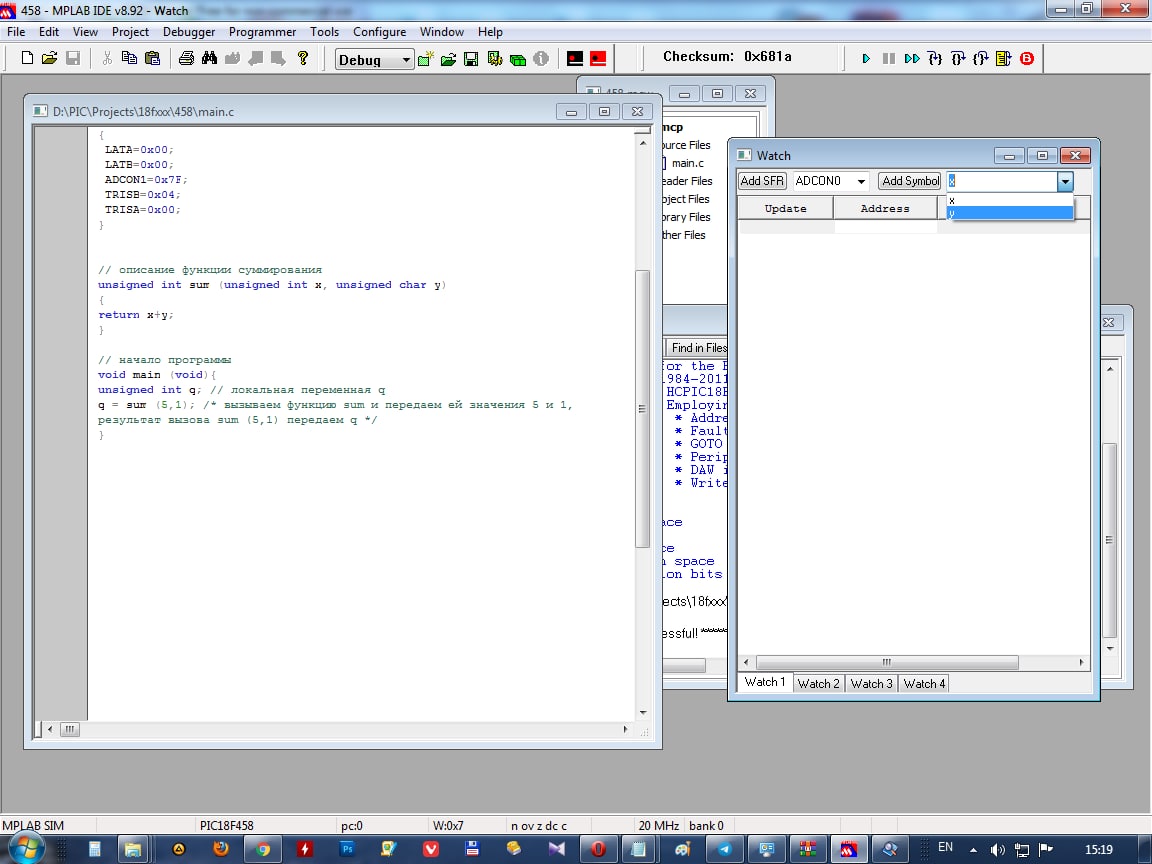The height and width of the screenshot is (864, 1152).
Task: Select Library Files in project window
Action: point(686,217)
